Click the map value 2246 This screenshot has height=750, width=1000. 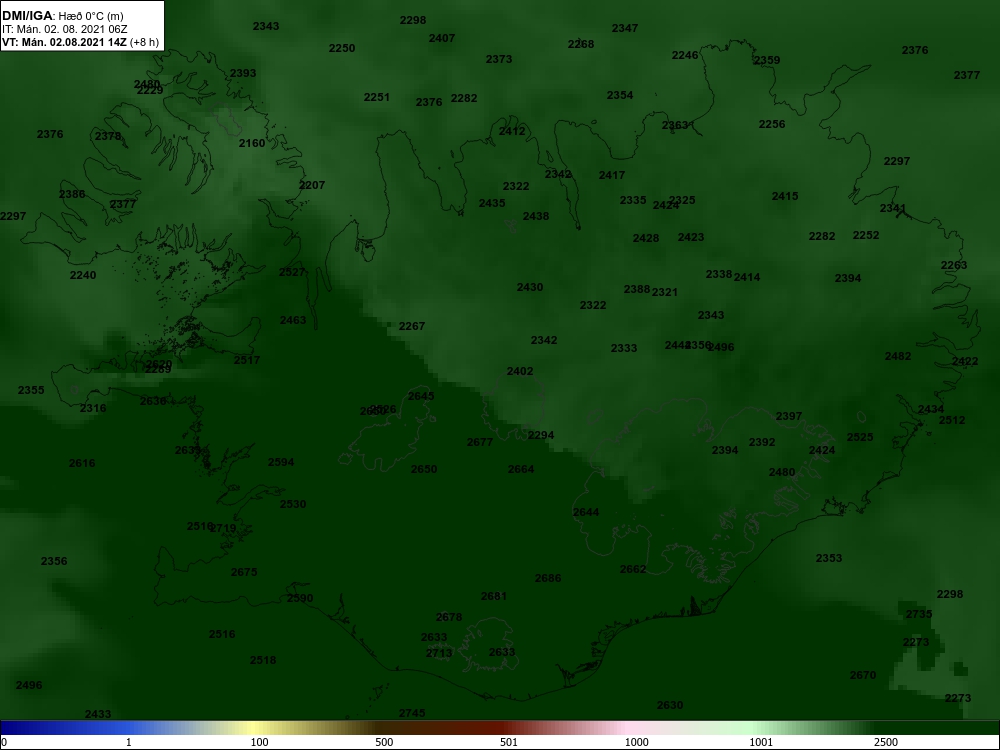coord(685,55)
